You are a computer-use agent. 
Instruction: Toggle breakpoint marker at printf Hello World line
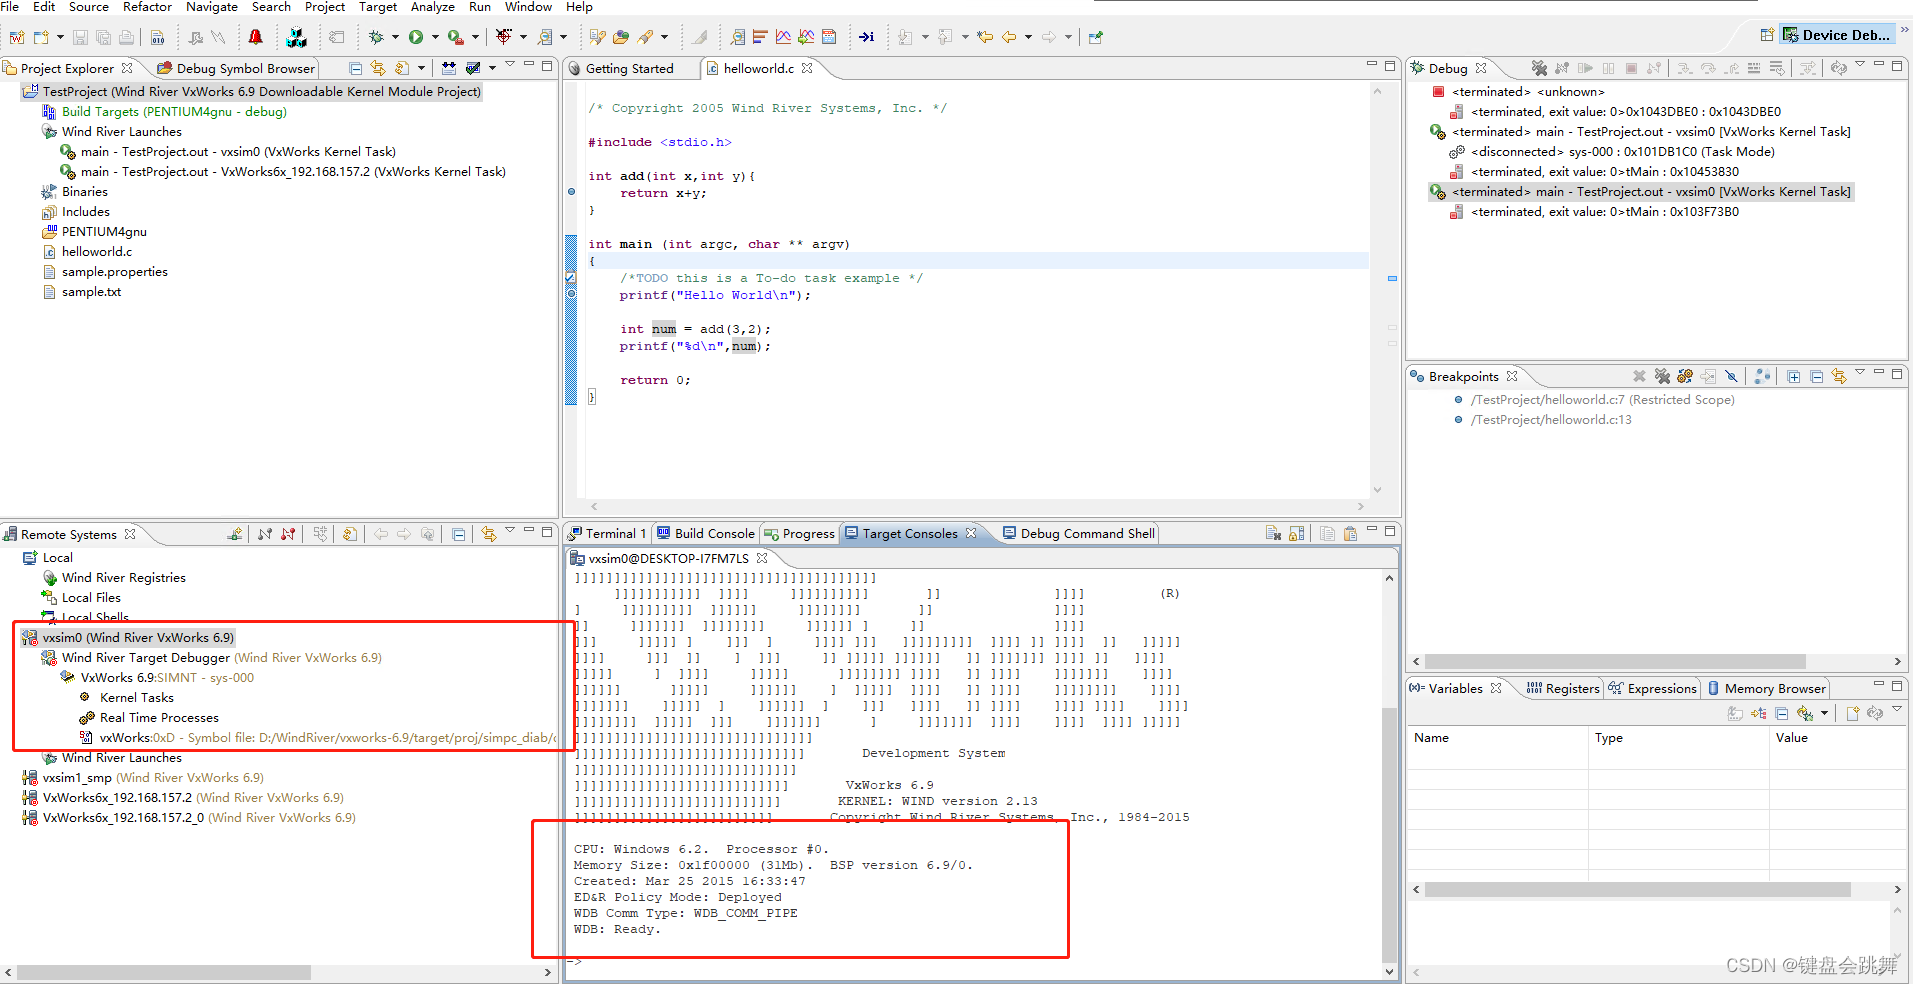point(571,294)
